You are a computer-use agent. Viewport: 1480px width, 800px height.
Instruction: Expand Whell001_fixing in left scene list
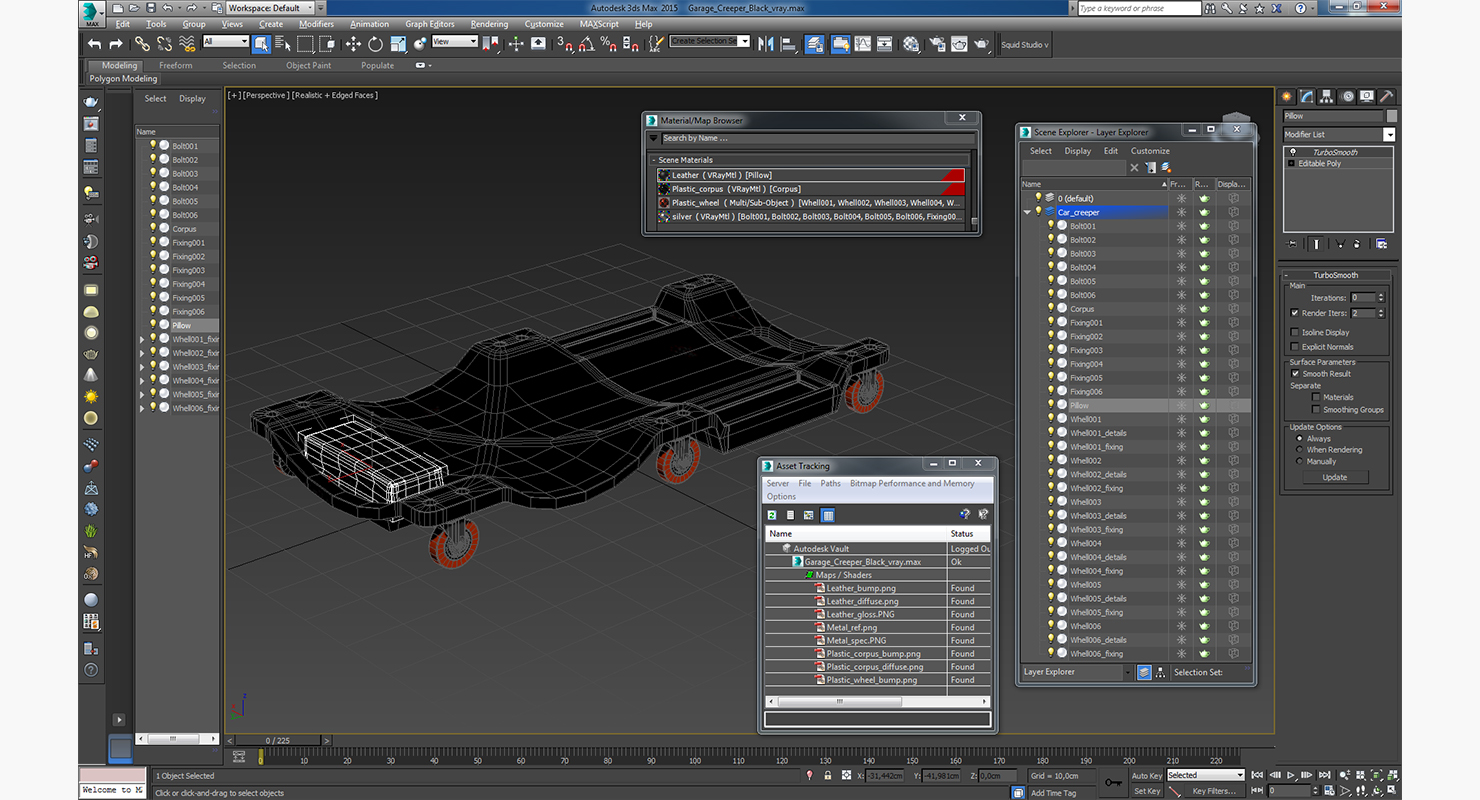(142, 340)
